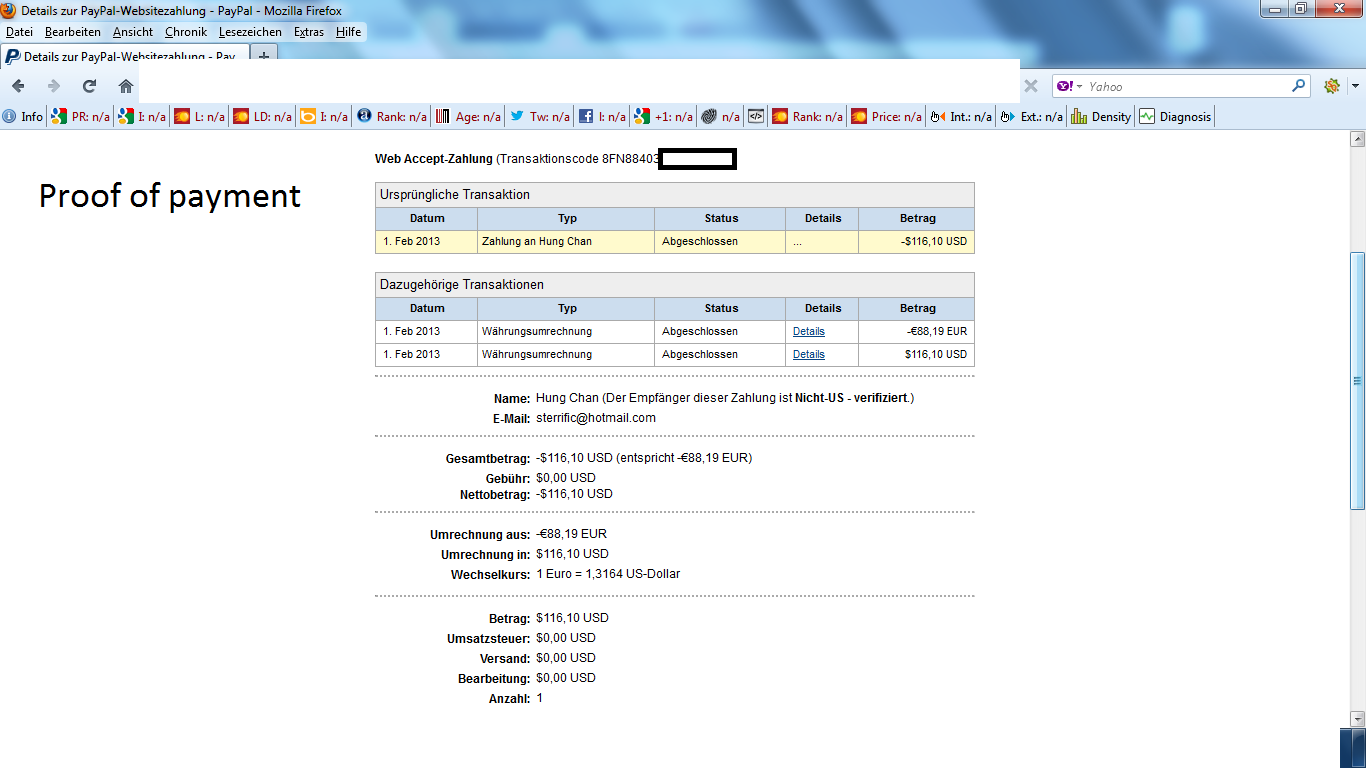Click external links 'Ext.: n/a' item
Image resolution: width=1366 pixels, height=768 pixels.
pyautogui.click(x=1032, y=117)
